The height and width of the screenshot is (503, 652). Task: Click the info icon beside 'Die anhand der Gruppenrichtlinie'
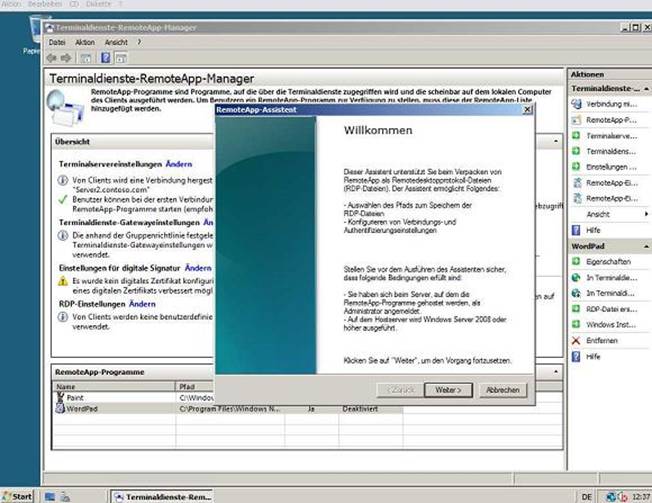tap(62, 235)
